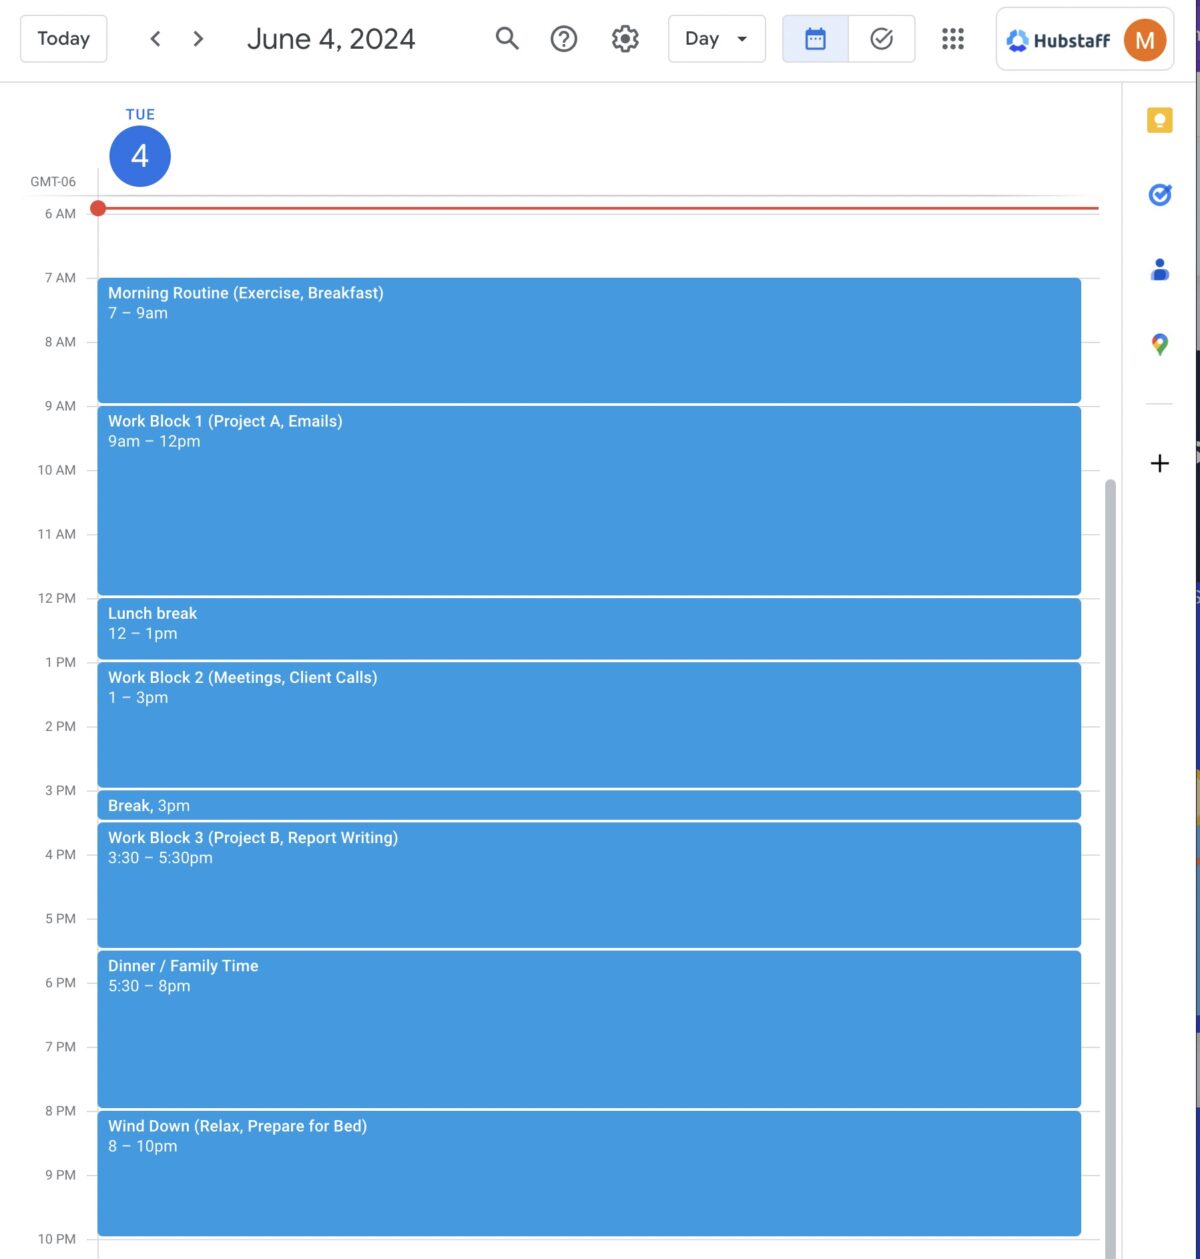Open the search magnifier icon
The height and width of the screenshot is (1259, 1200).
click(507, 39)
